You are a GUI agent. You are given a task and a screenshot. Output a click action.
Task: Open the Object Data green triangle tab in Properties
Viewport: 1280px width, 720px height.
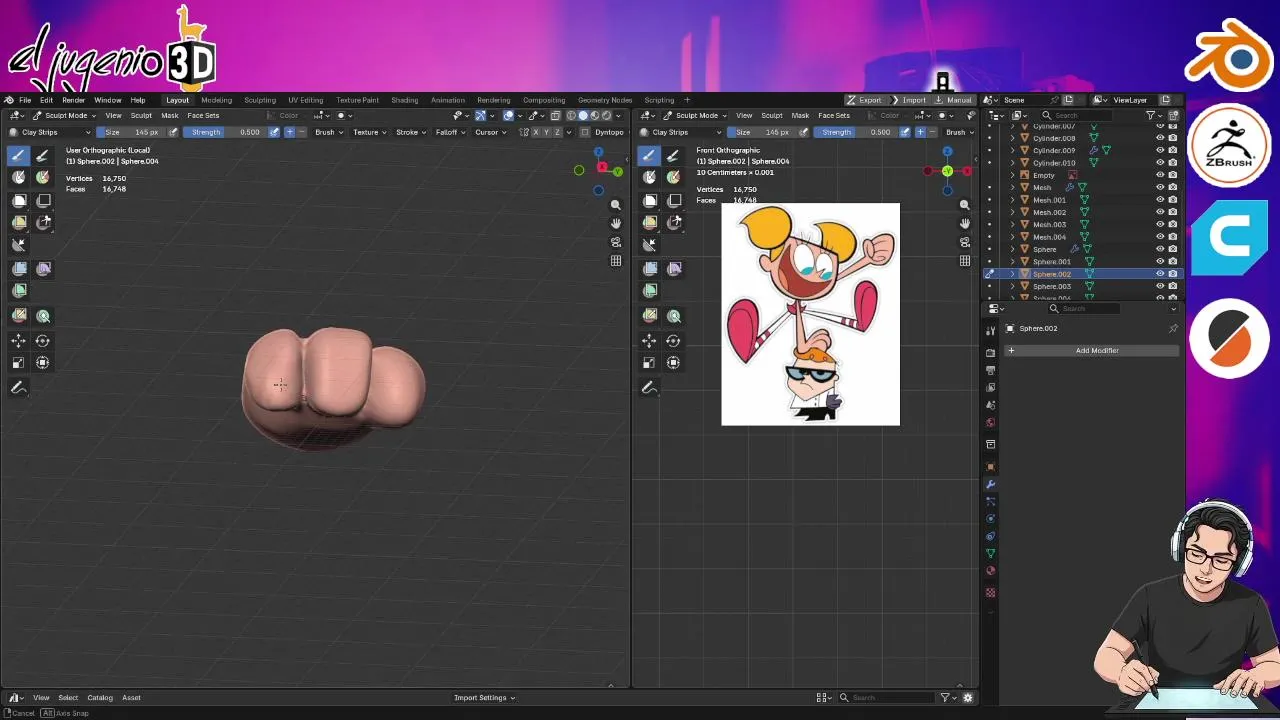tap(991, 553)
